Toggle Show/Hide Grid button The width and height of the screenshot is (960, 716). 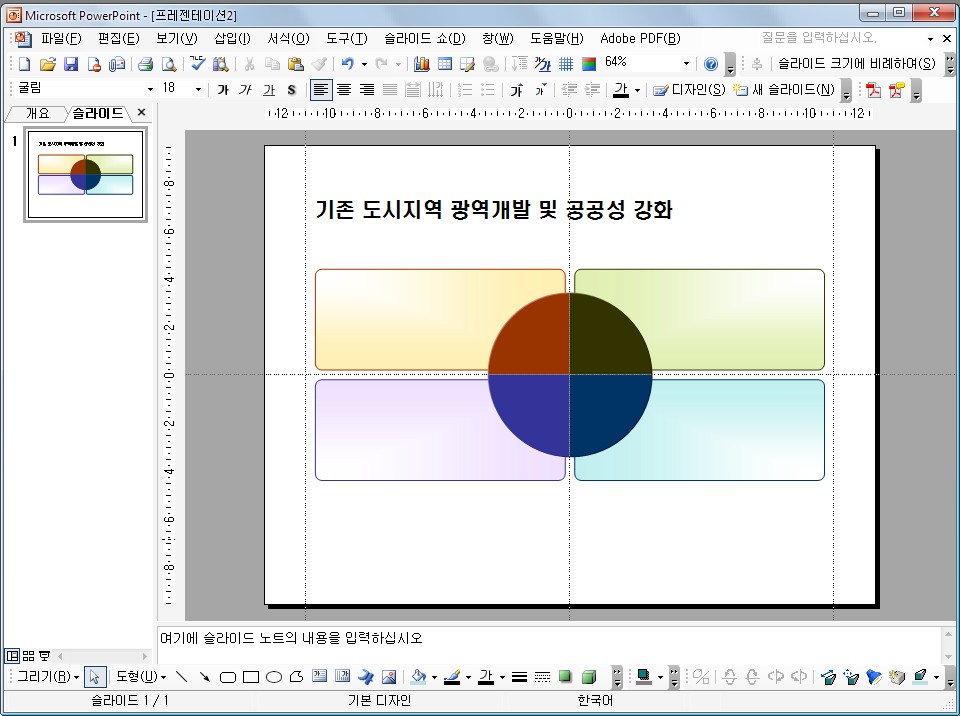(x=566, y=64)
